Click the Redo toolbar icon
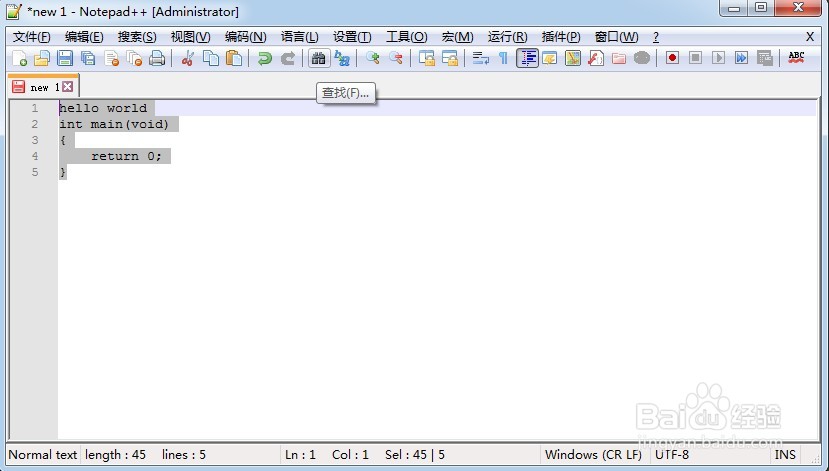The height and width of the screenshot is (471, 829). coord(288,58)
